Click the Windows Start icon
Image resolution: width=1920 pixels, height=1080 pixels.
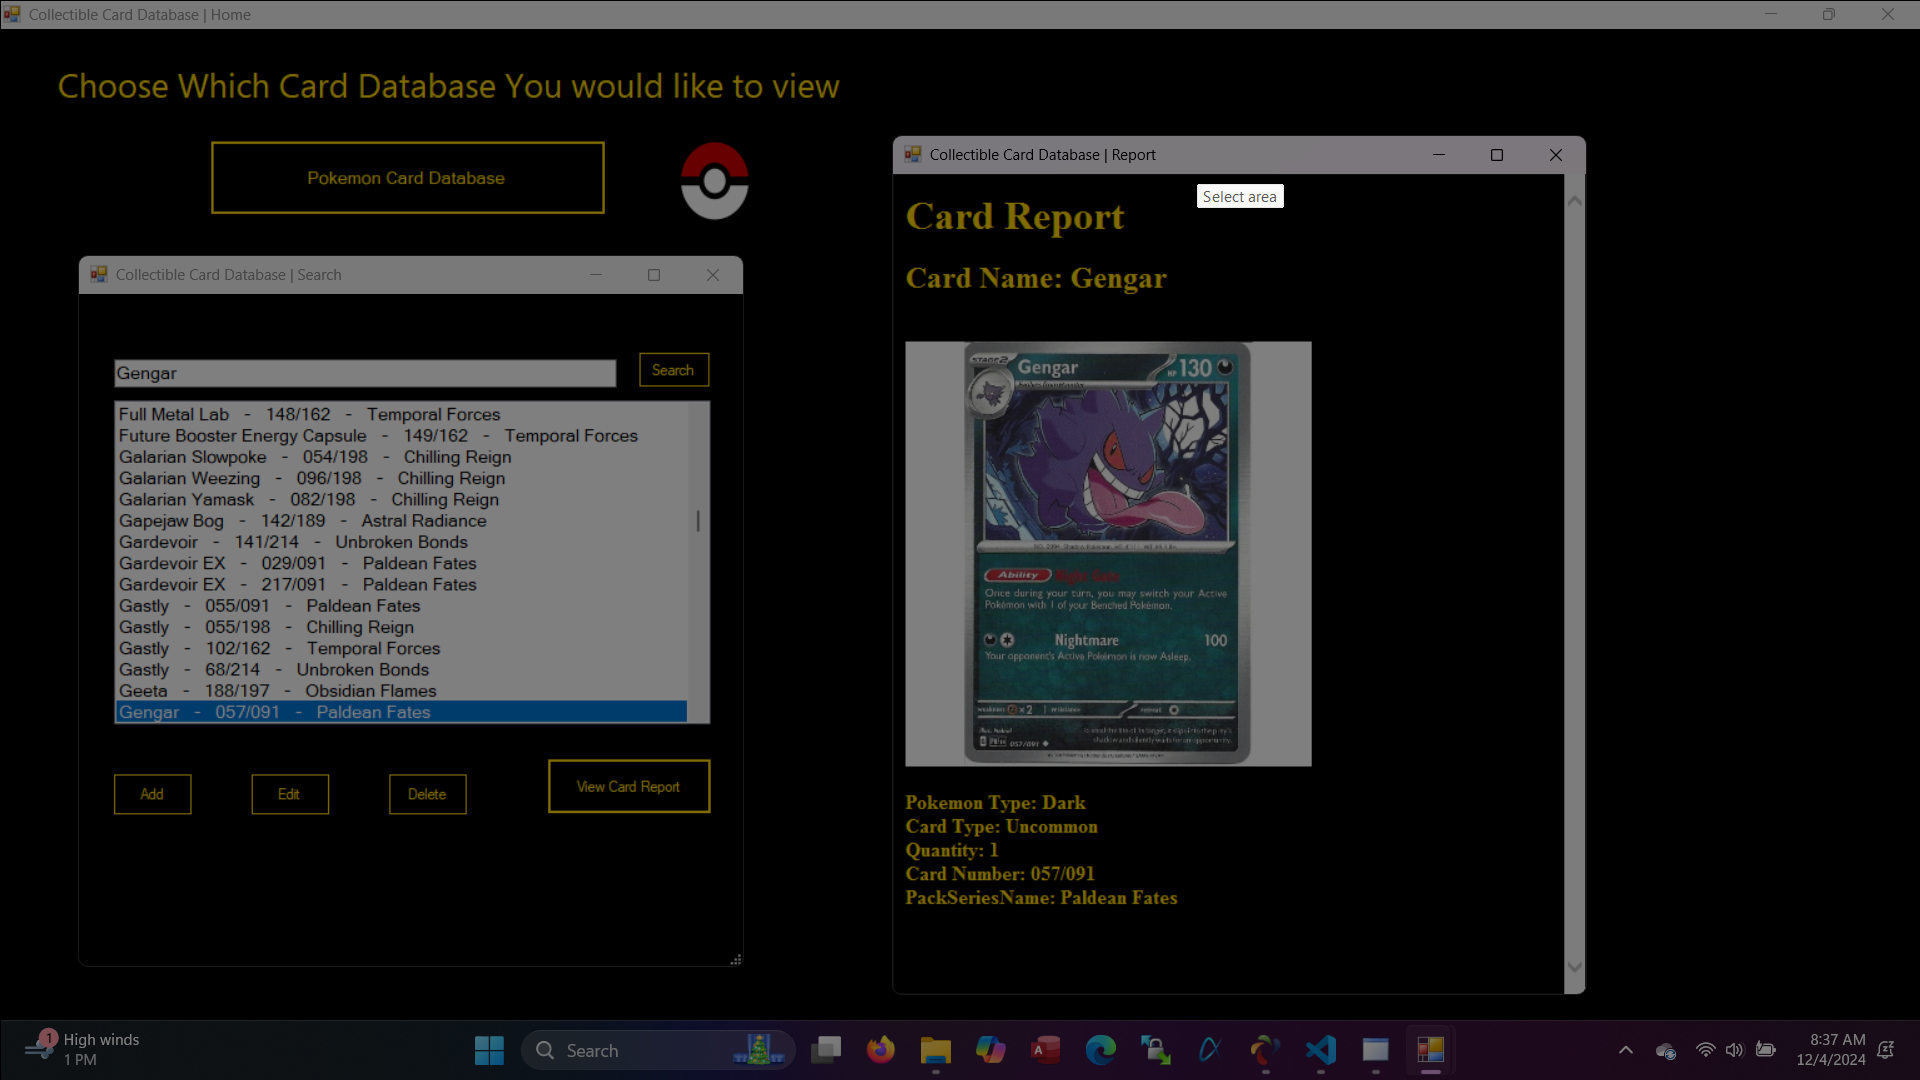point(489,1050)
